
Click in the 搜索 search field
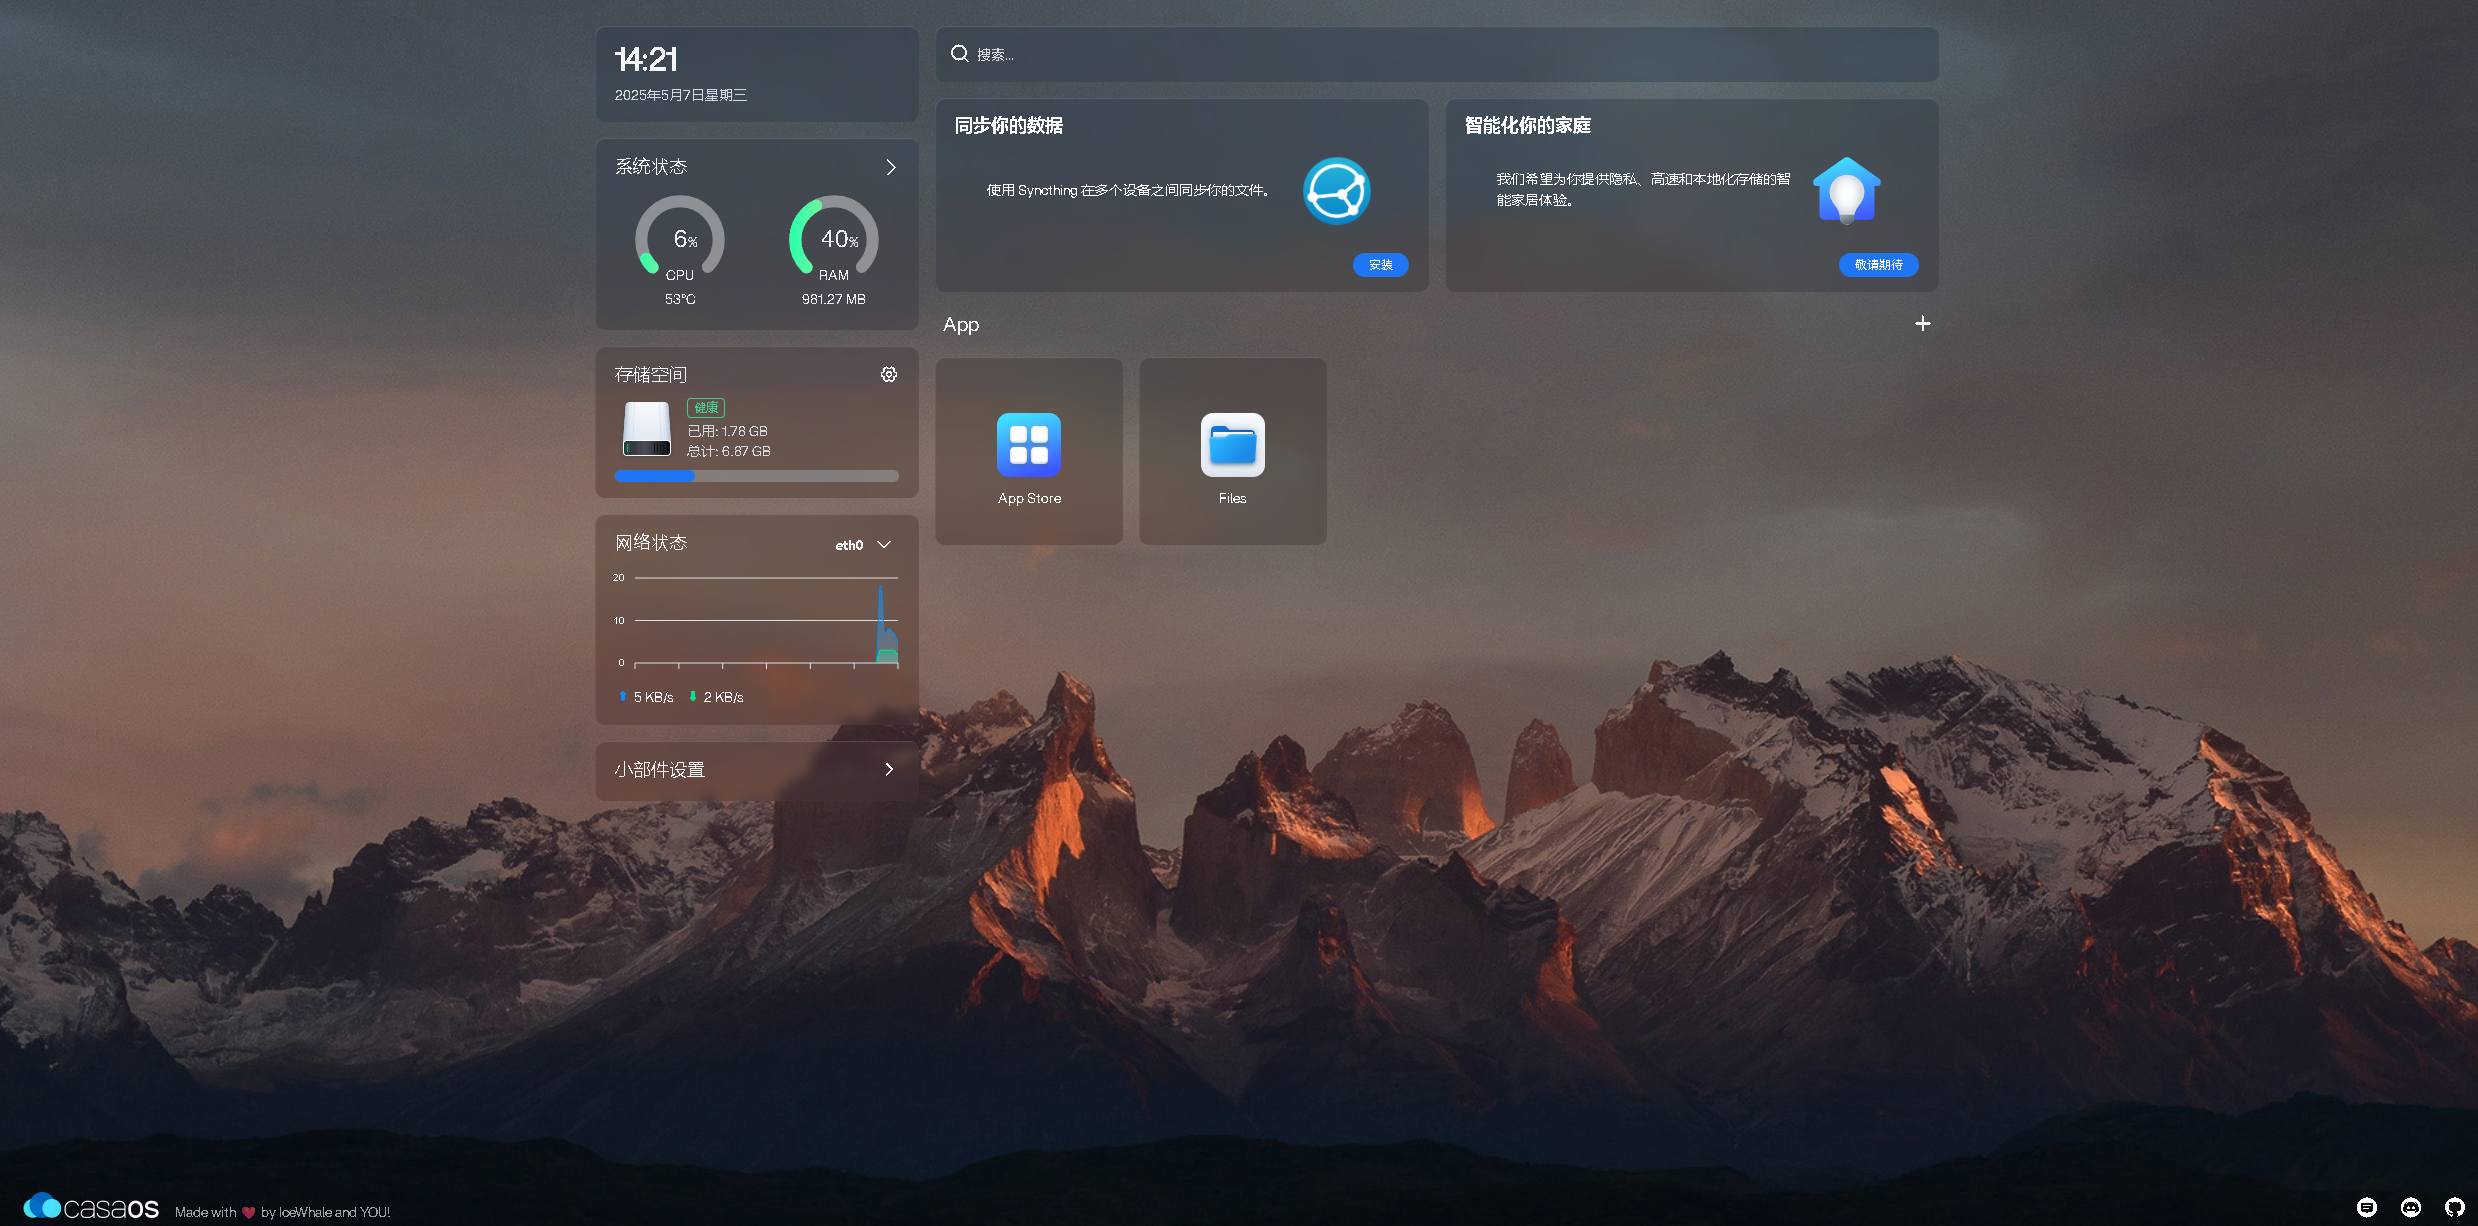coord(1436,55)
